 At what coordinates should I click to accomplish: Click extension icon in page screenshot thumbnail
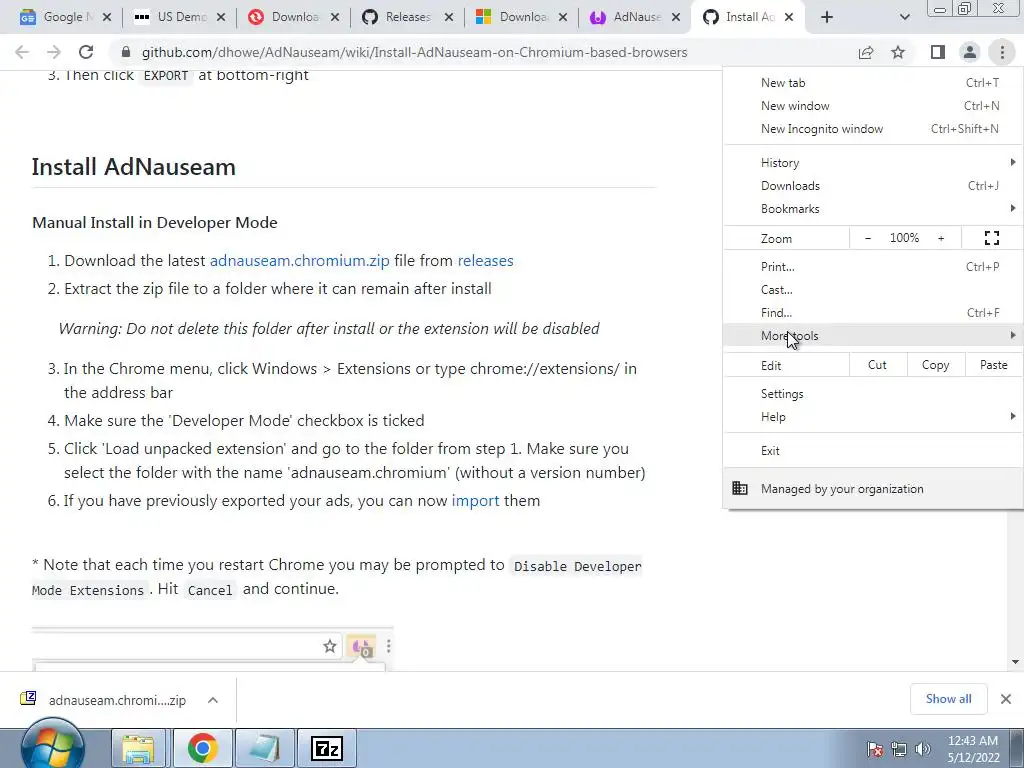tap(362, 647)
